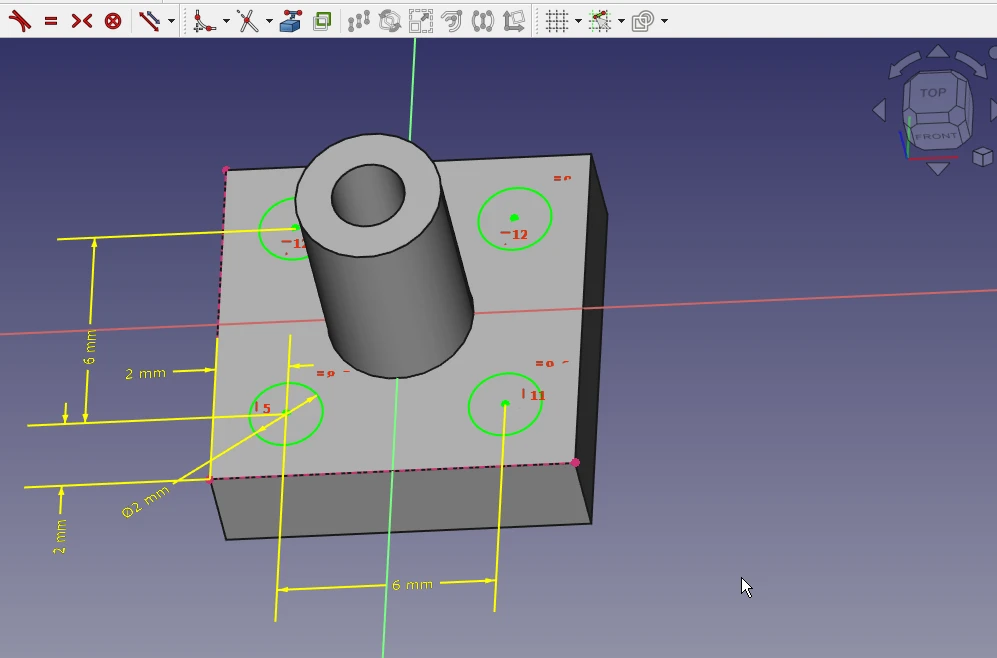Expand the fillet tool dropdown arrow

[x=226, y=21]
